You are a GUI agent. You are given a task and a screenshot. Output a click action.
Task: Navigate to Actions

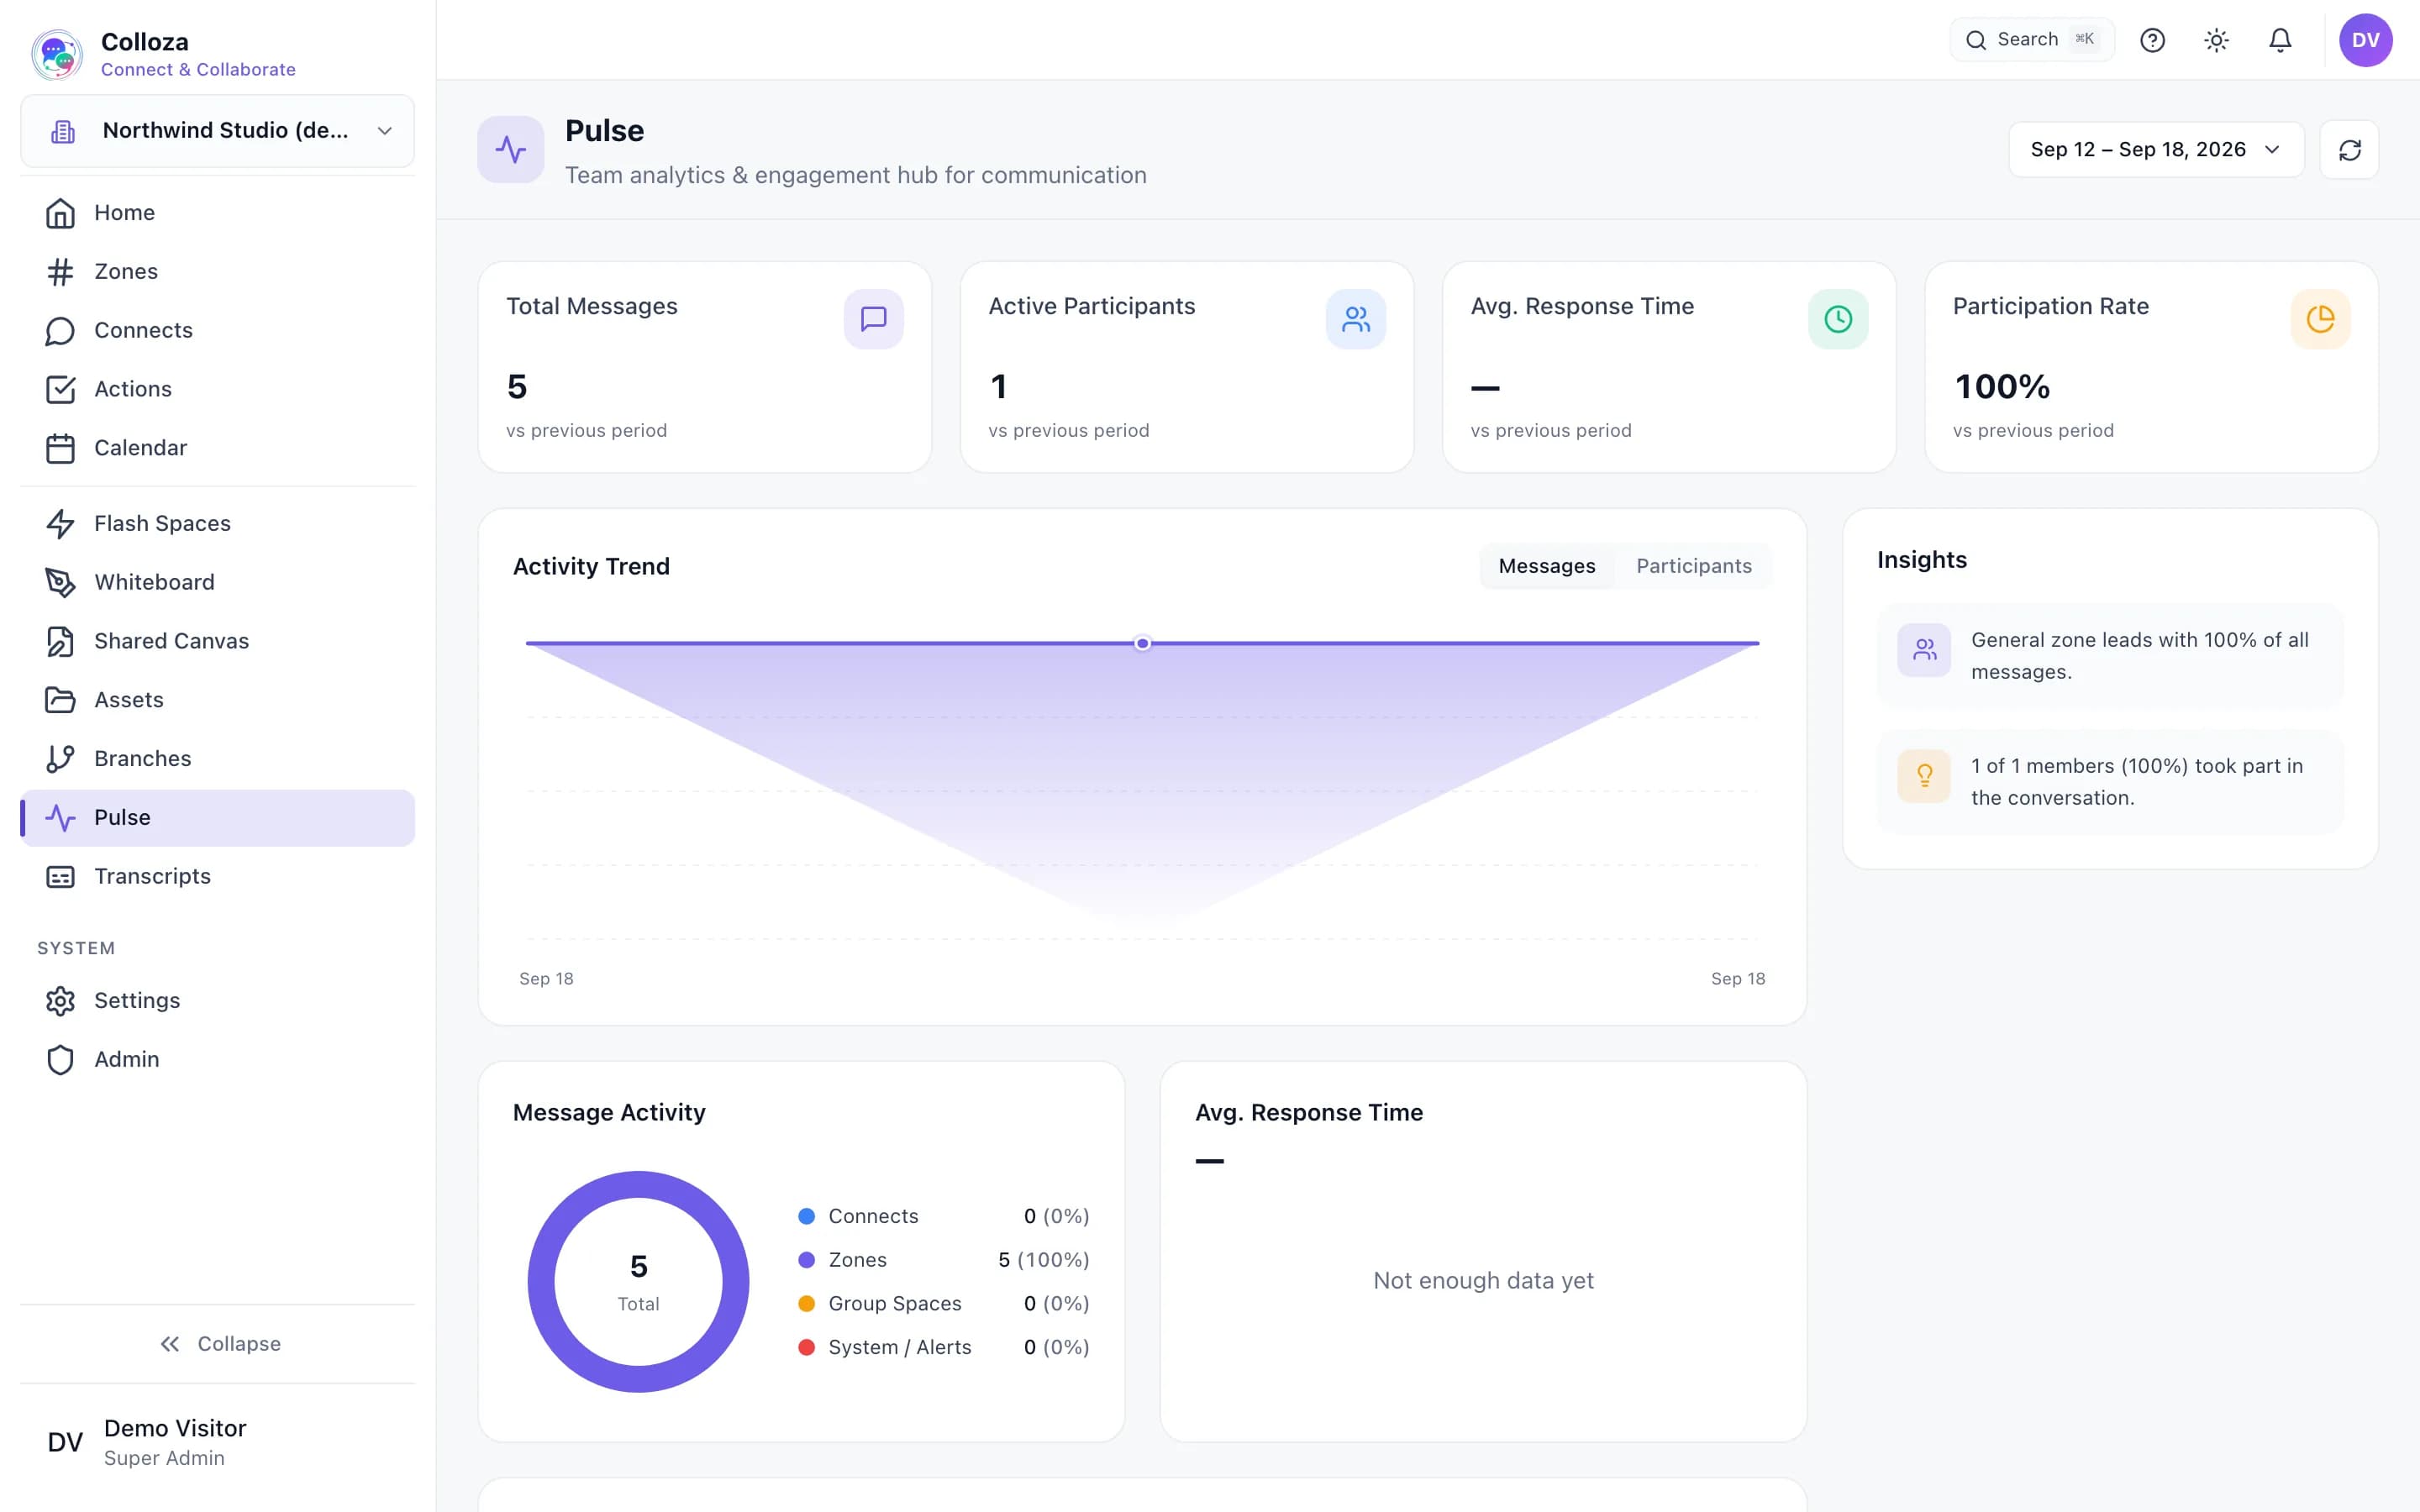click(x=217, y=389)
